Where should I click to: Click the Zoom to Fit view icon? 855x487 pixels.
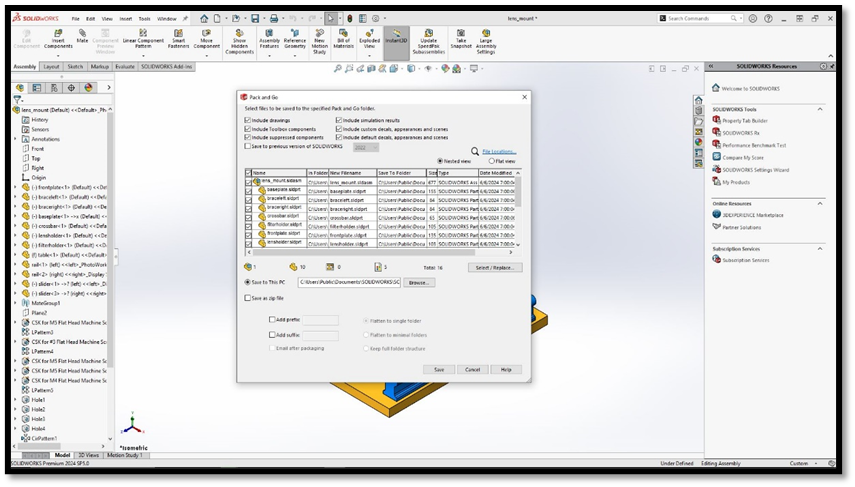(338, 69)
